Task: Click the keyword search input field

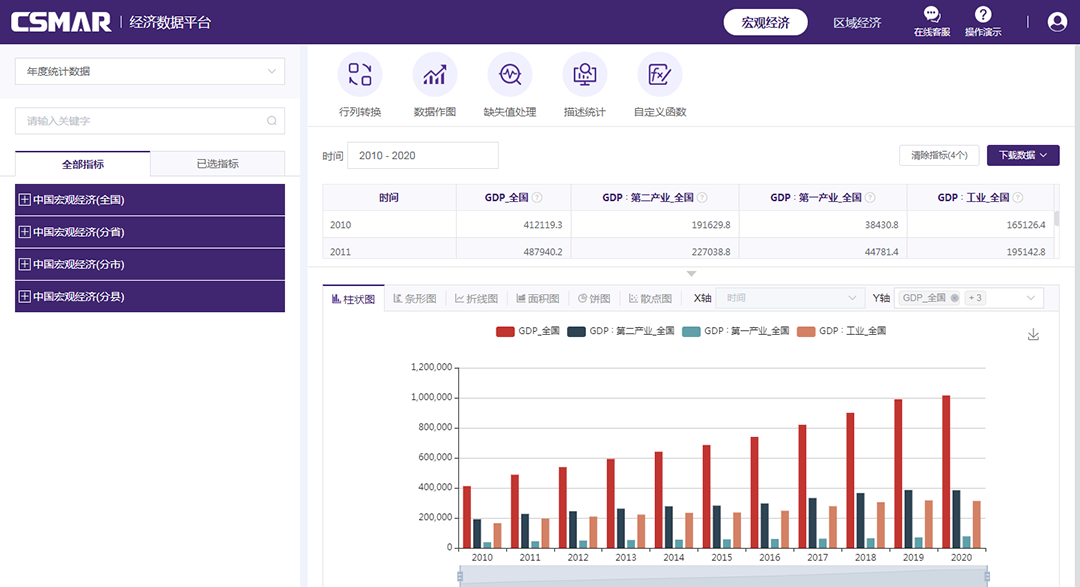Action: coord(140,121)
